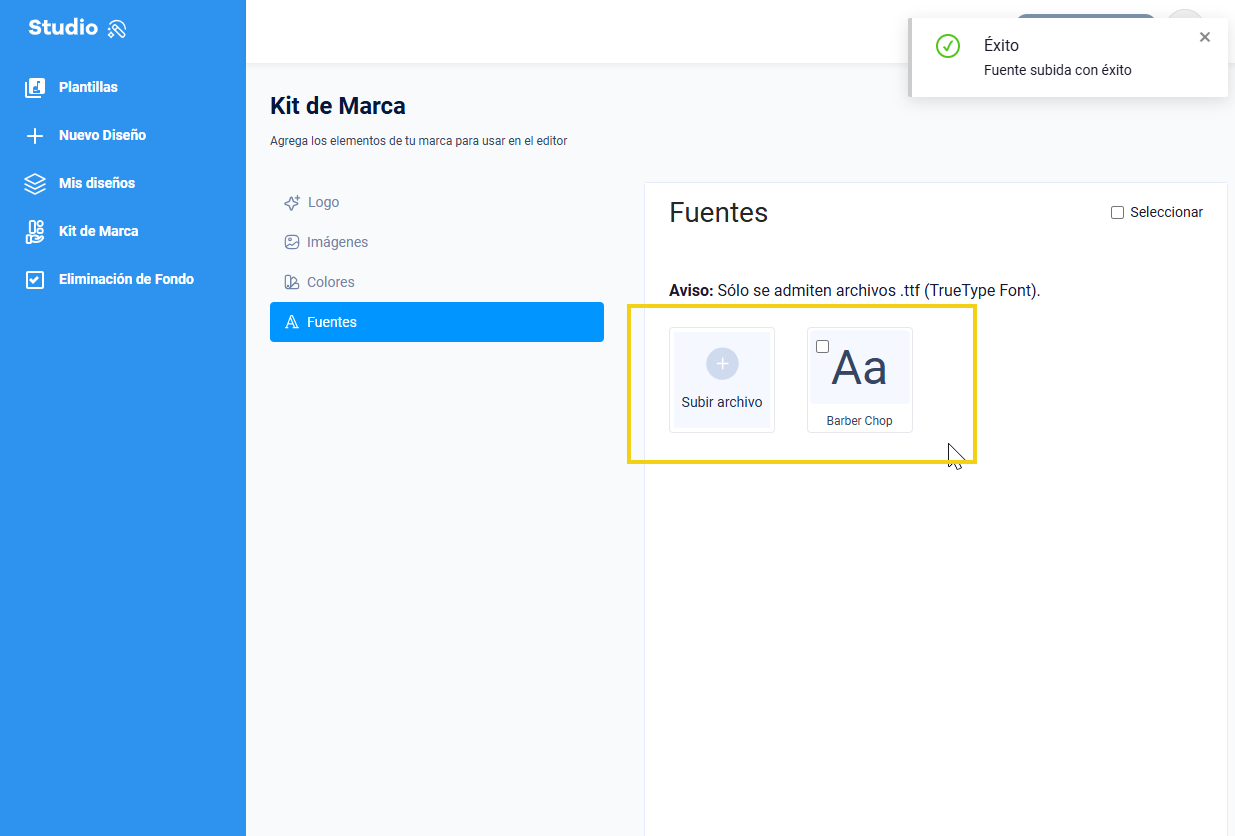Close the Éxito notification
Viewport: 1235px width, 836px height.
[1205, 37]
